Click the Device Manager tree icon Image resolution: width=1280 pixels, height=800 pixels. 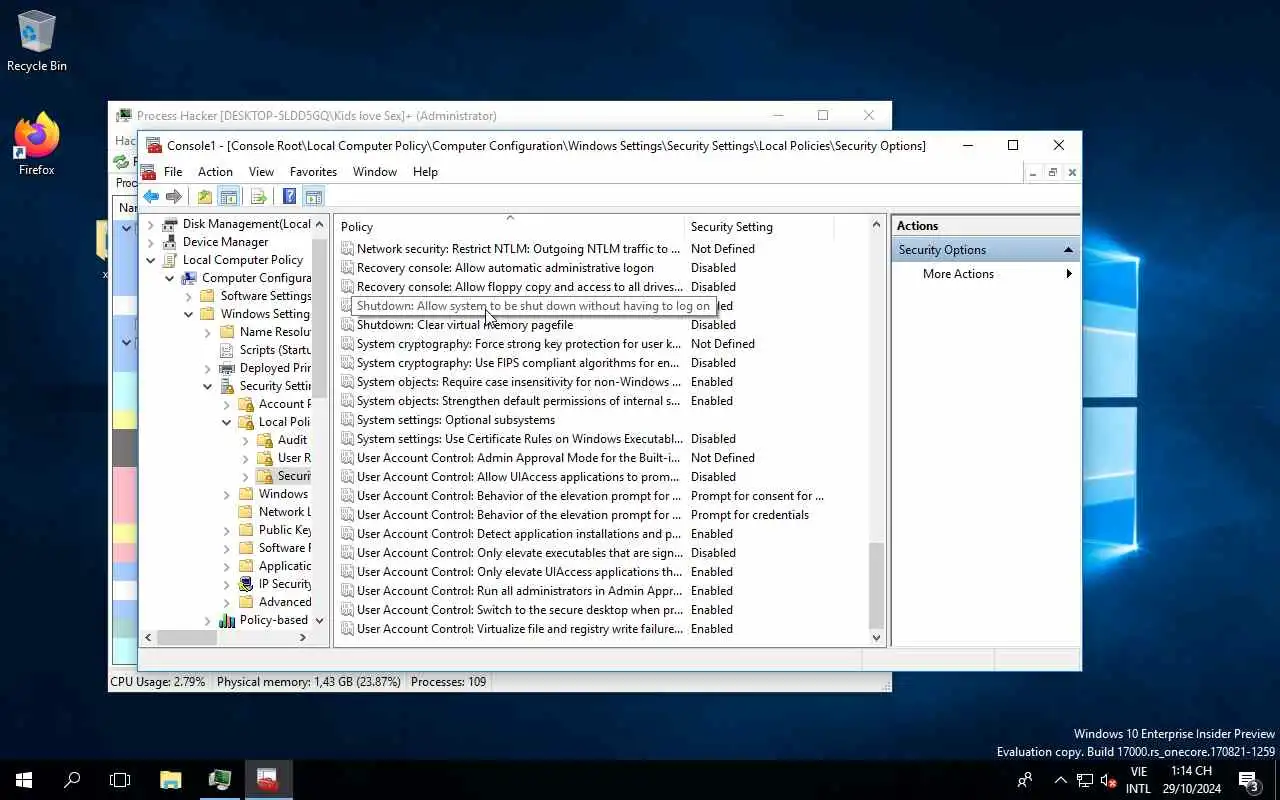click(x=170, y=242)
